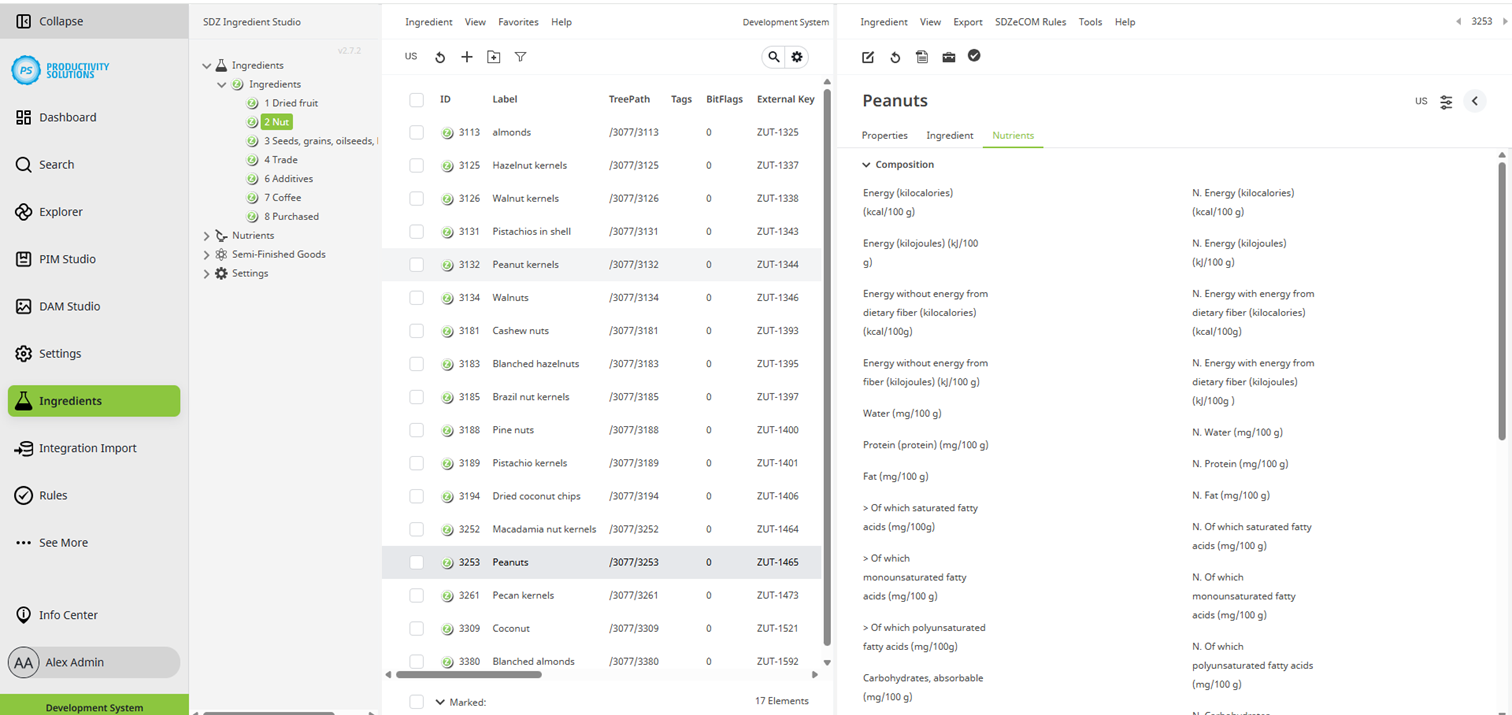This screenshot has height=715, width=1512.
Task: Toggle the select-all checkbox above the ID column
Action: click(x=416, y=99)
